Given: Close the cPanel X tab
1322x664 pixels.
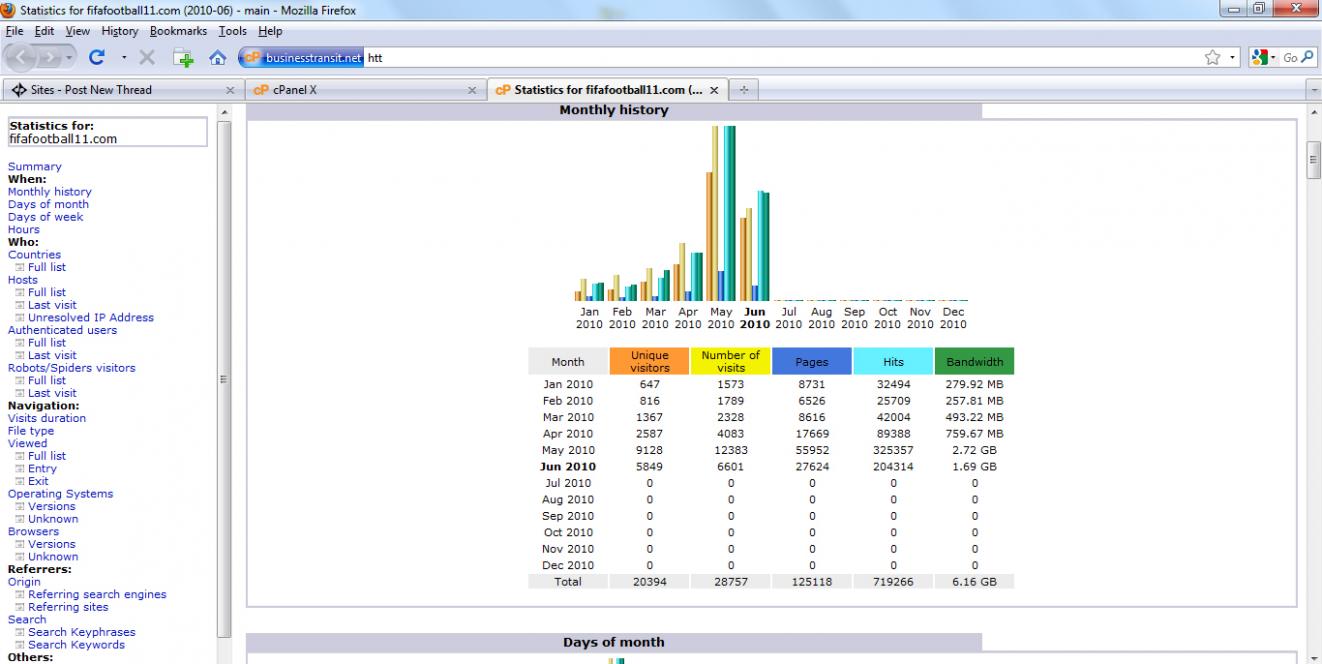Looking at the screenshot, I should coord(472,90).
